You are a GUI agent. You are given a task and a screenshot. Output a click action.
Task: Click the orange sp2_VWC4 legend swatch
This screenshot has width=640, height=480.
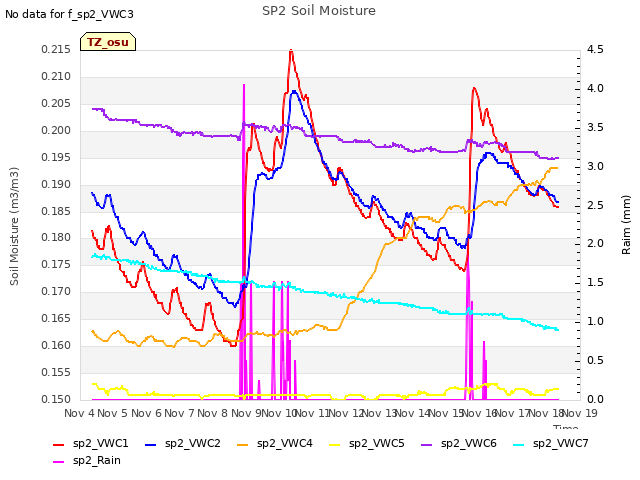coord(243,445)
